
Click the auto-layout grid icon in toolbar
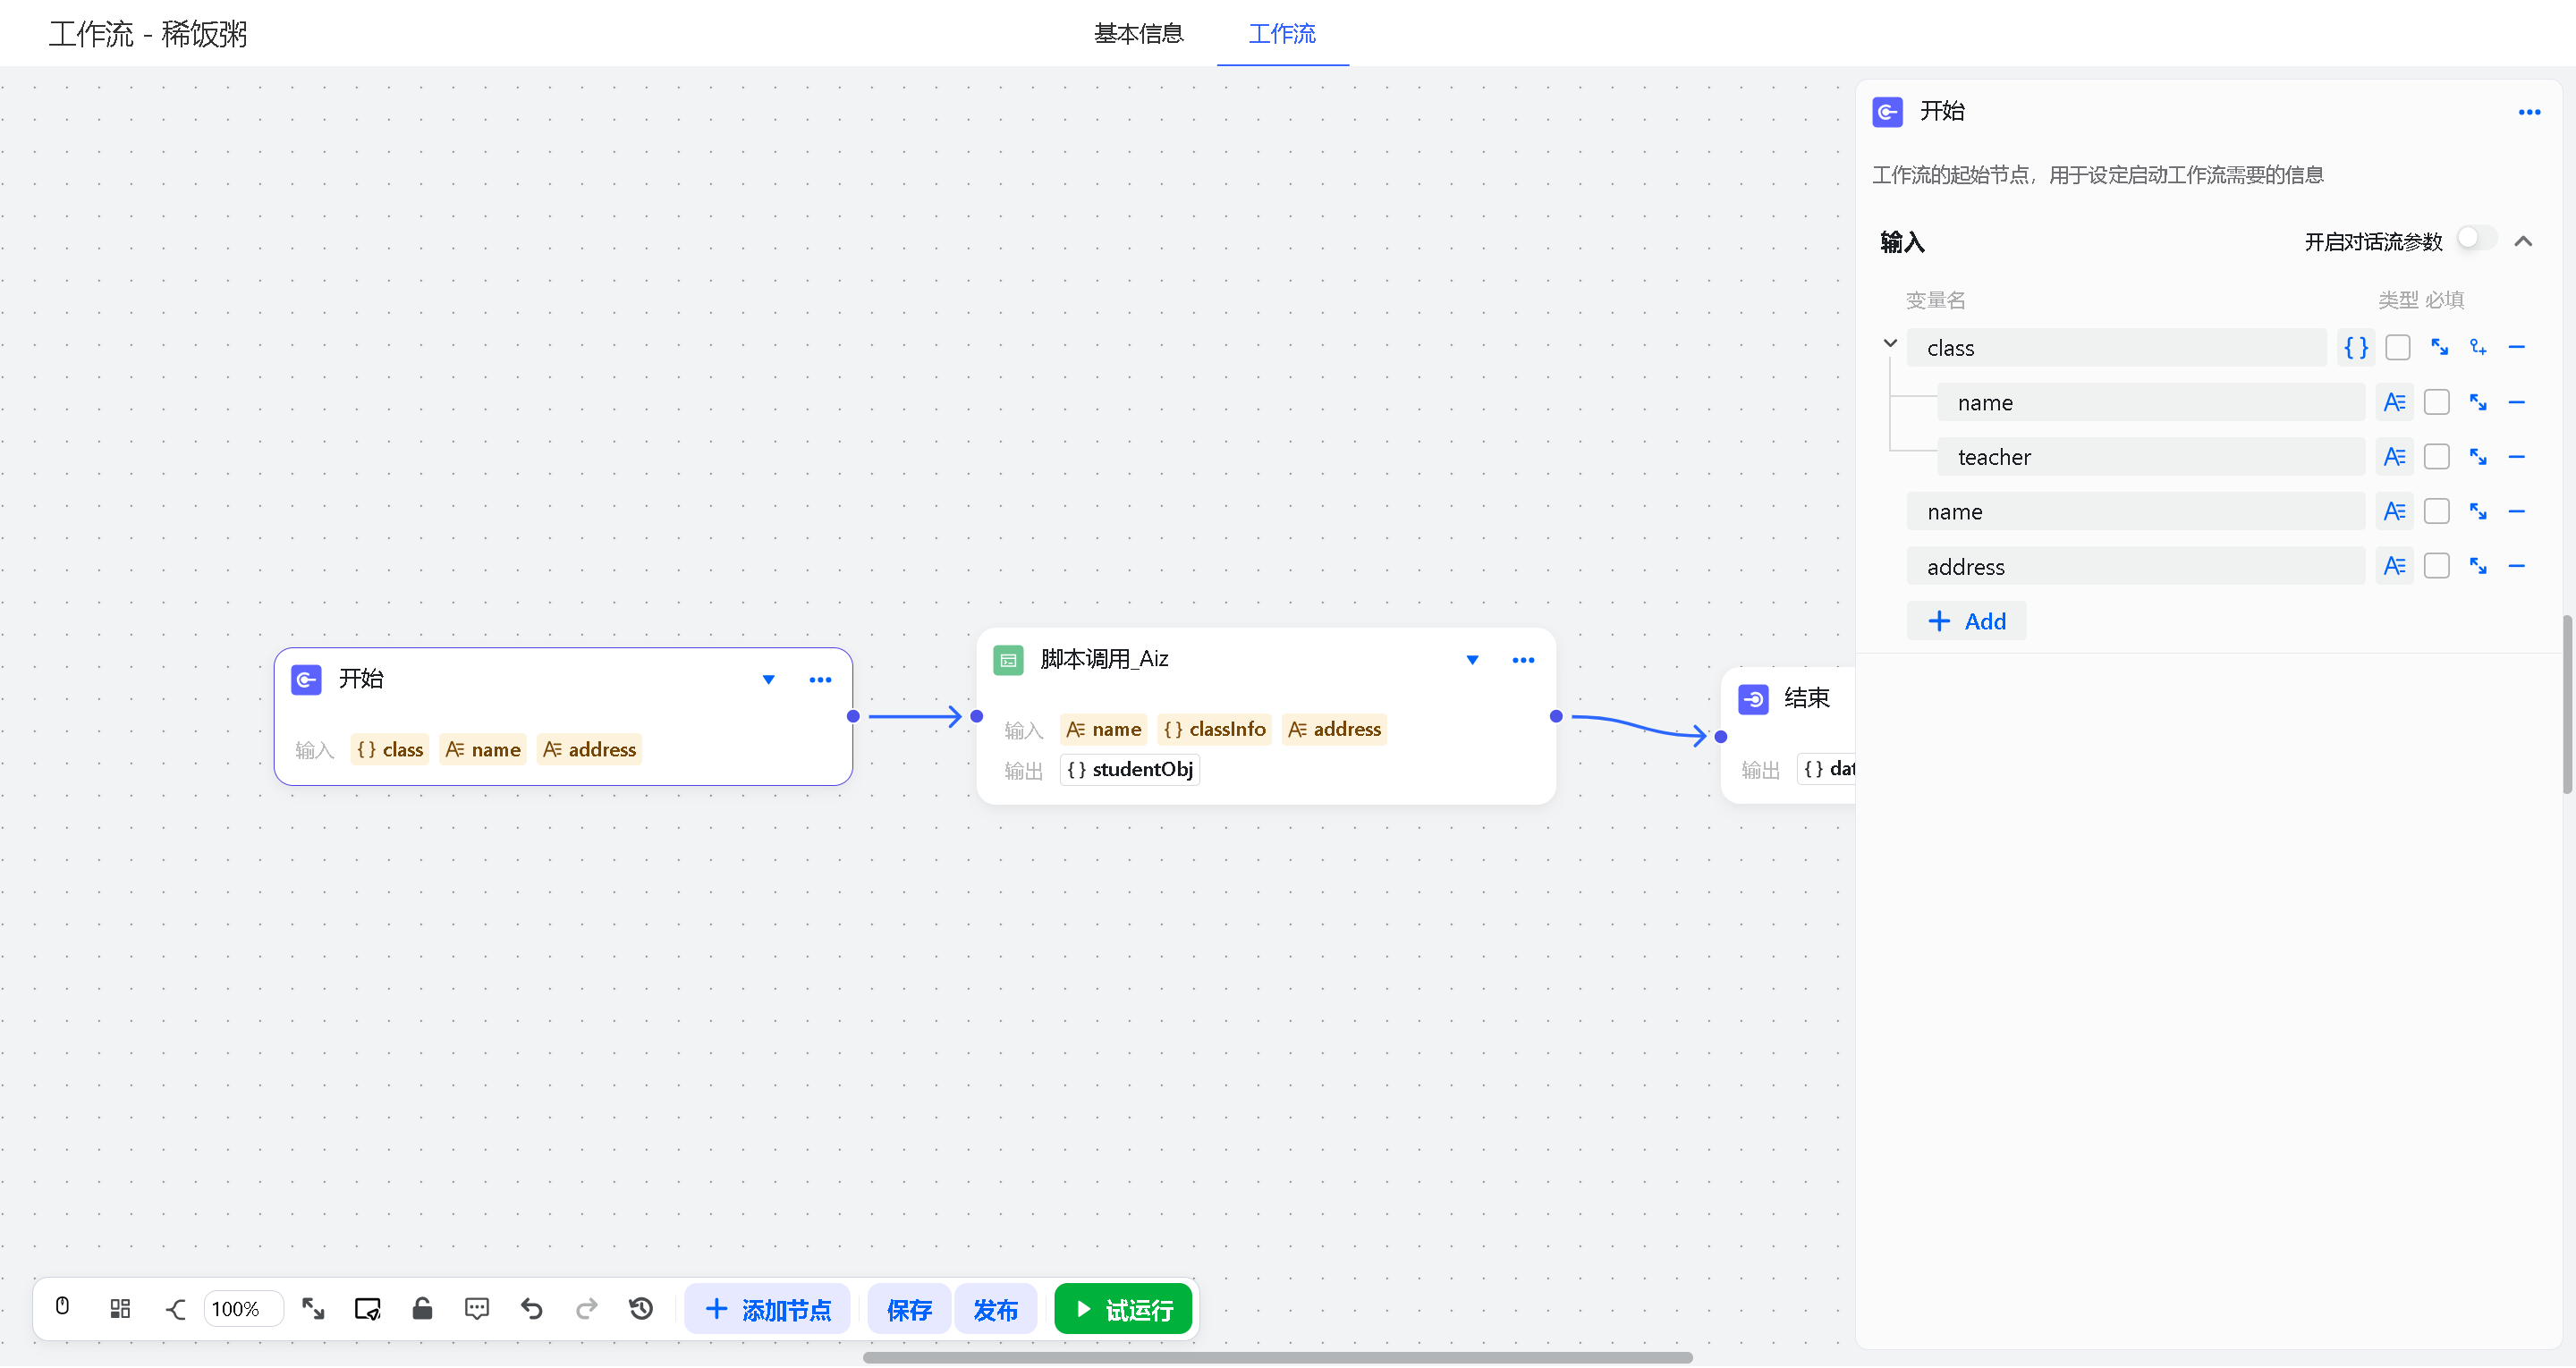tap(120, 1308)
